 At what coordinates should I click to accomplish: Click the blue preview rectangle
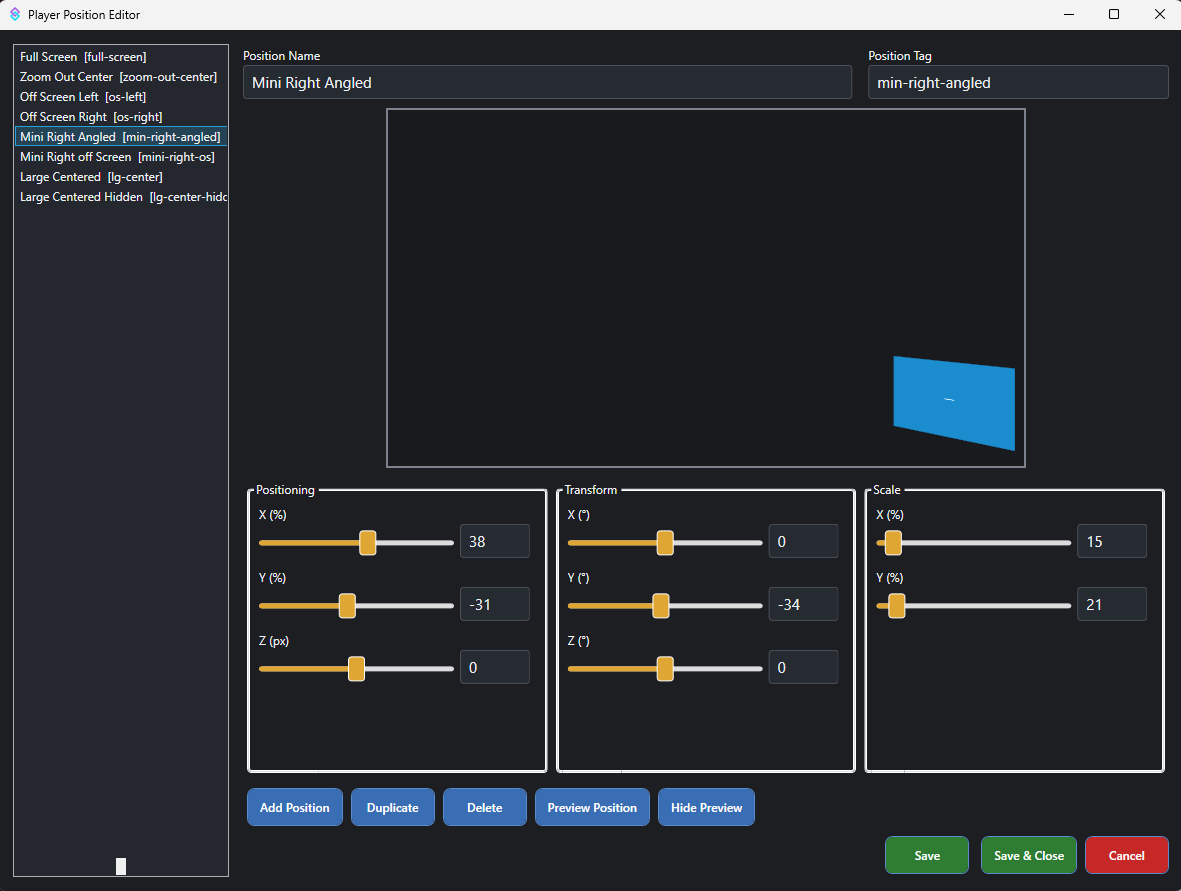click(954, 403)
